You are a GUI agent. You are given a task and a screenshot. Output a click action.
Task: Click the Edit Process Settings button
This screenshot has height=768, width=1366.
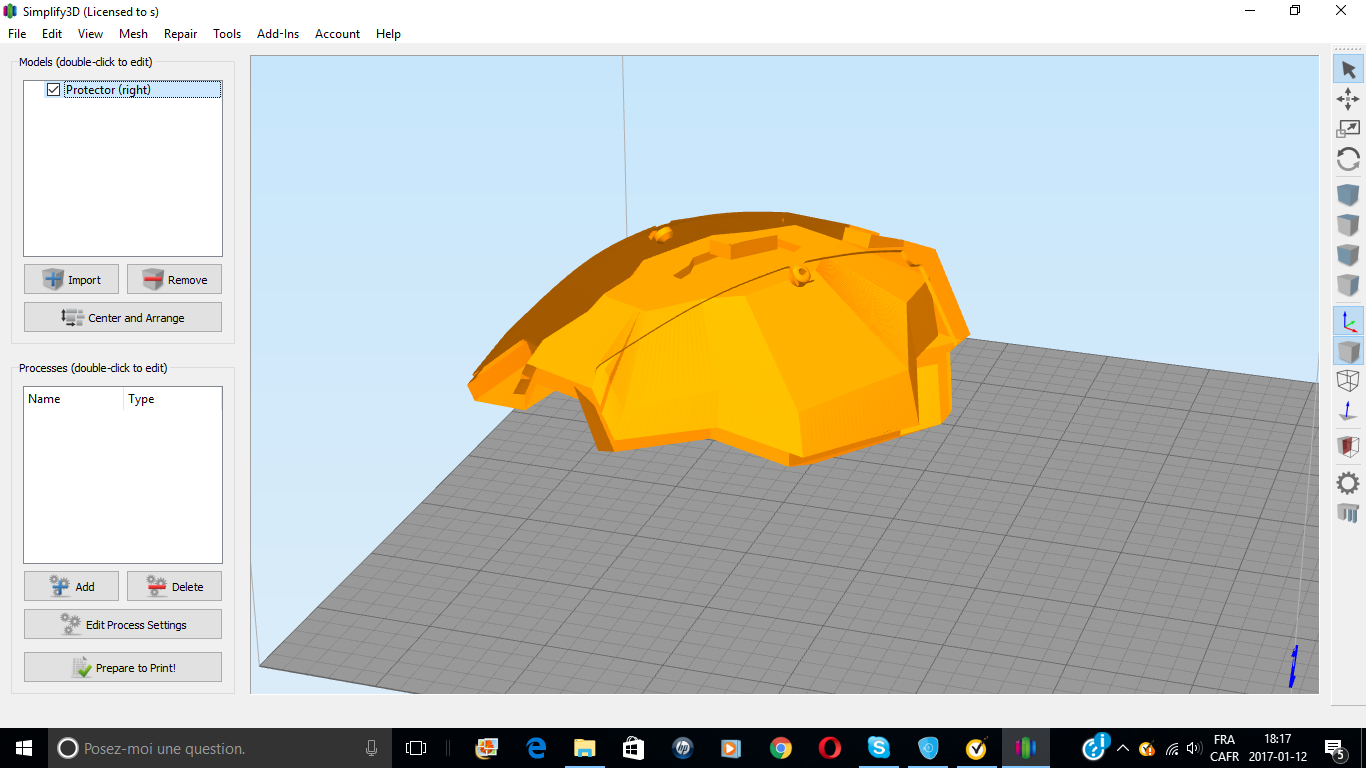(x=123, y=625)
